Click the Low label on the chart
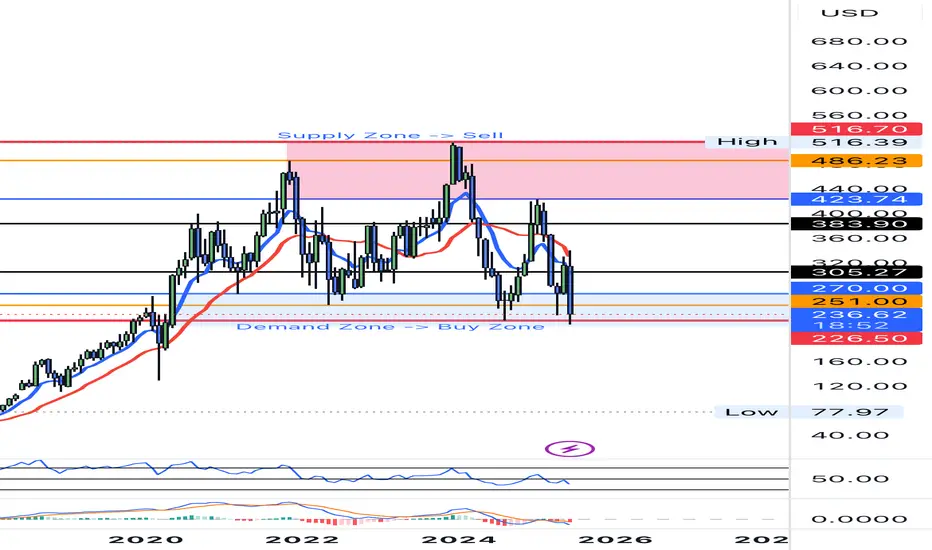This screenshot has height=550, width=932. point(751,412)
